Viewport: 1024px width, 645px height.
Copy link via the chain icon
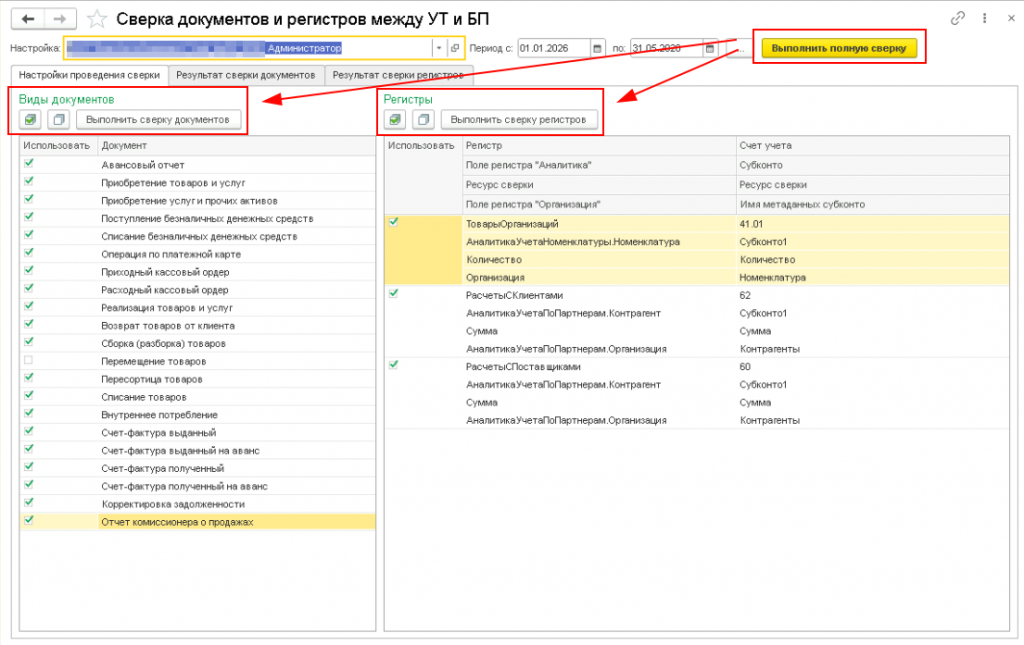(957, 18)
